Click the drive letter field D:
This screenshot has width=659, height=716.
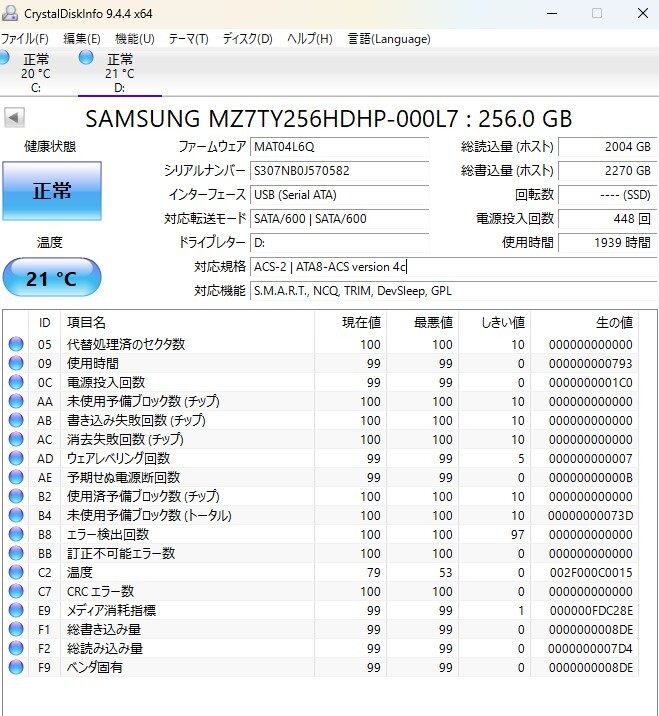[x=339, y=243]
